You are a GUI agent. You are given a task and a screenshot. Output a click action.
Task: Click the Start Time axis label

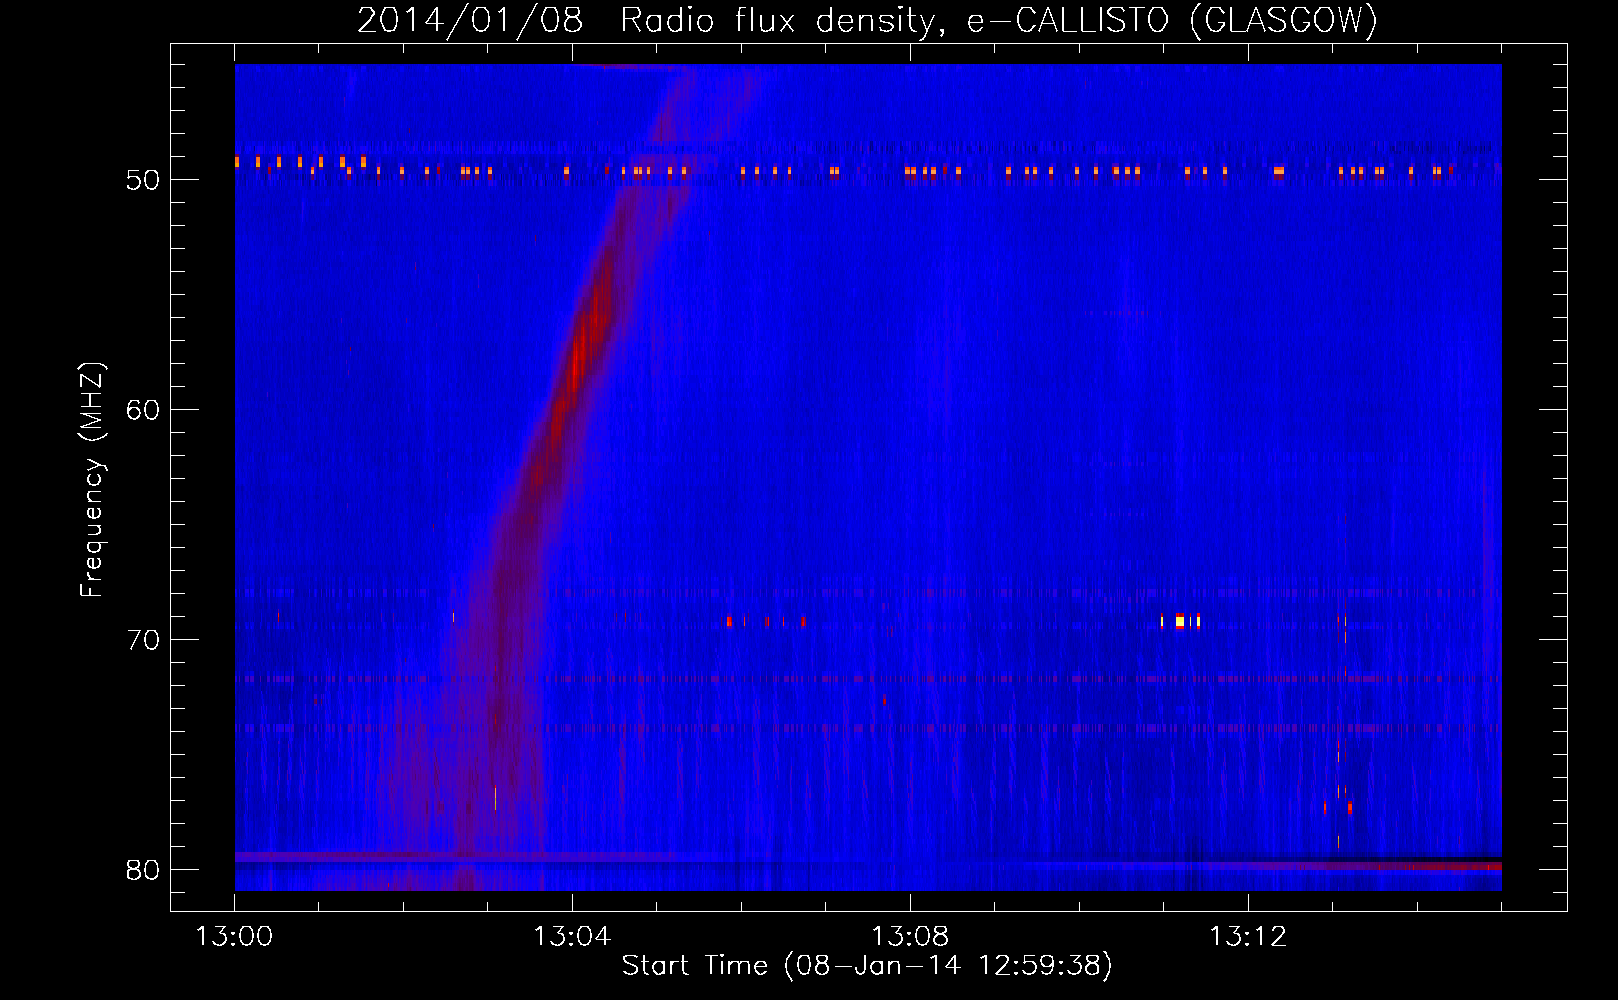867,965
